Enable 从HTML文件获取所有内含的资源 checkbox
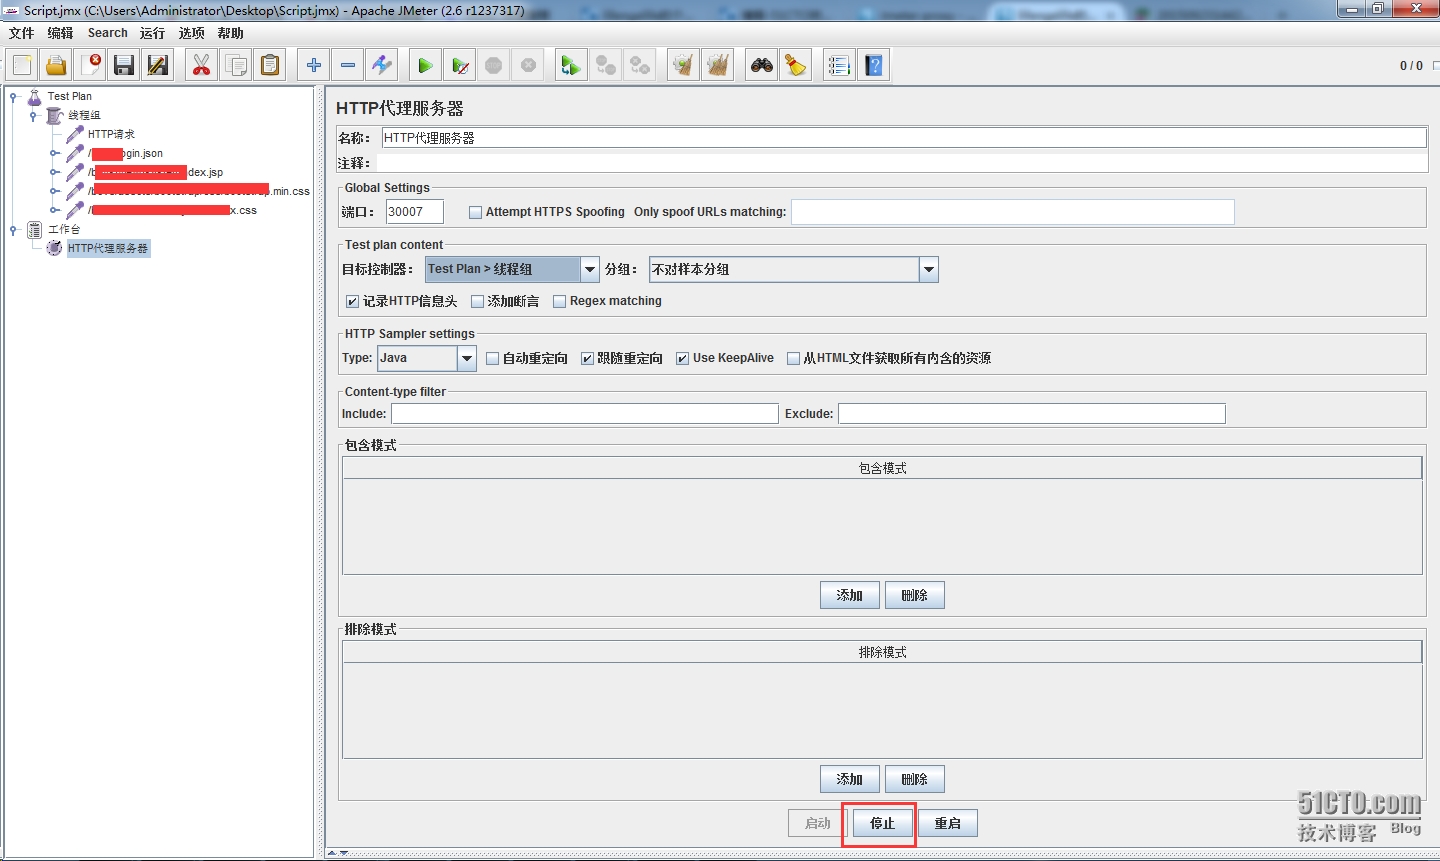This screenshot has width=1440, height=861. 794,358
